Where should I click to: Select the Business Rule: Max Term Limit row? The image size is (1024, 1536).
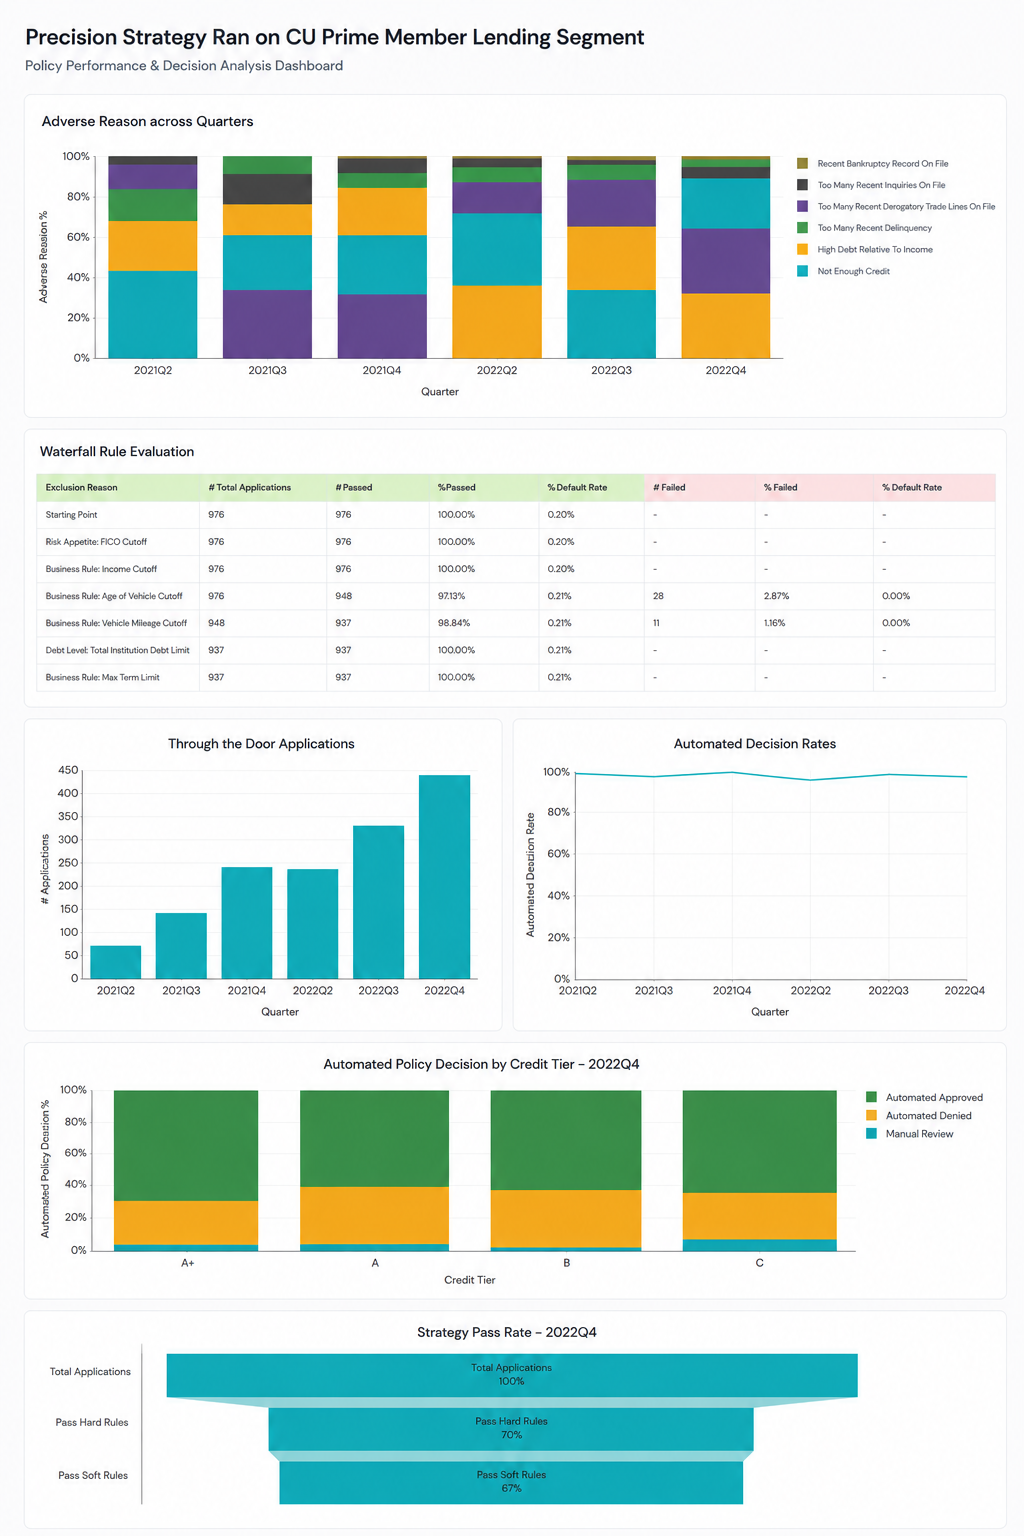(515, 677)
